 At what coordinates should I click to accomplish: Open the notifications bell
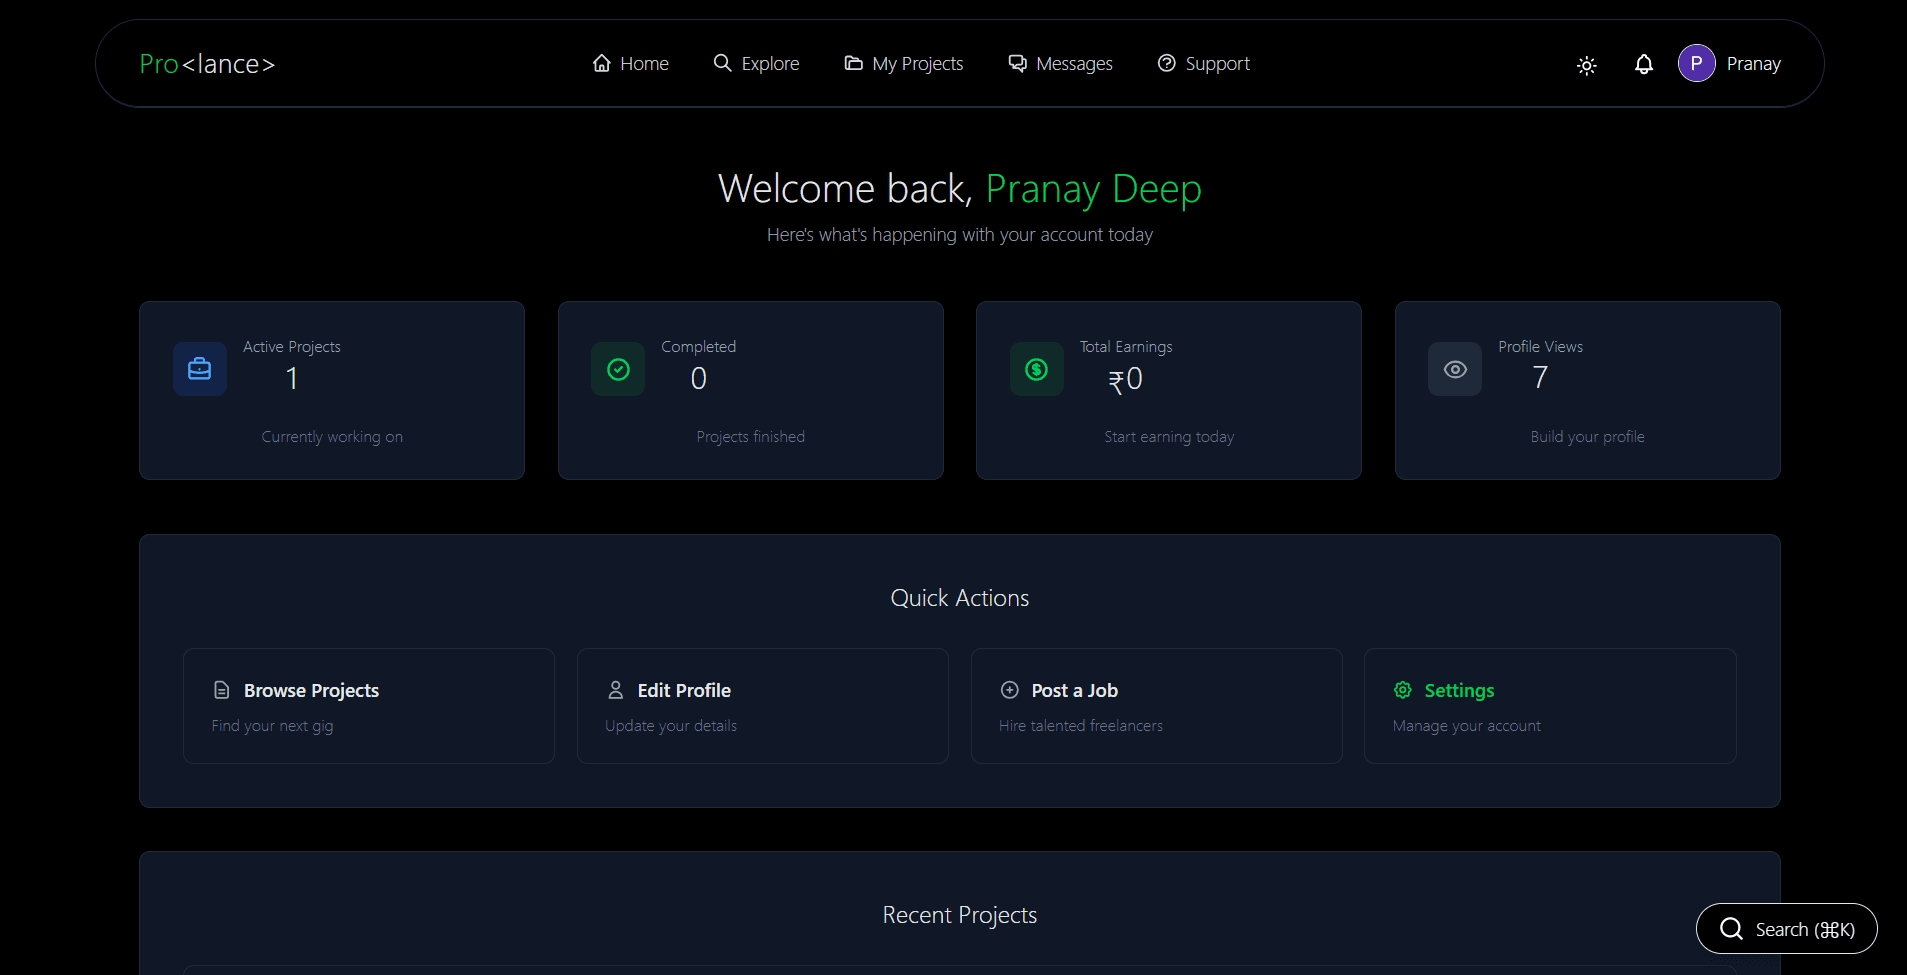1643,64
